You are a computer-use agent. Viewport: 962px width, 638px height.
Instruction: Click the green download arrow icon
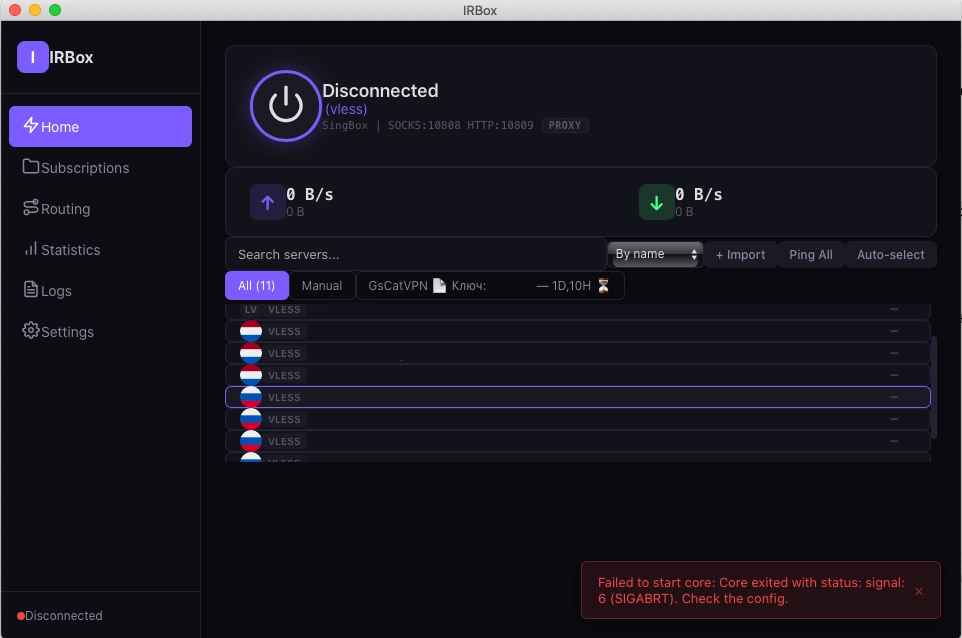(x=656, y=202)
